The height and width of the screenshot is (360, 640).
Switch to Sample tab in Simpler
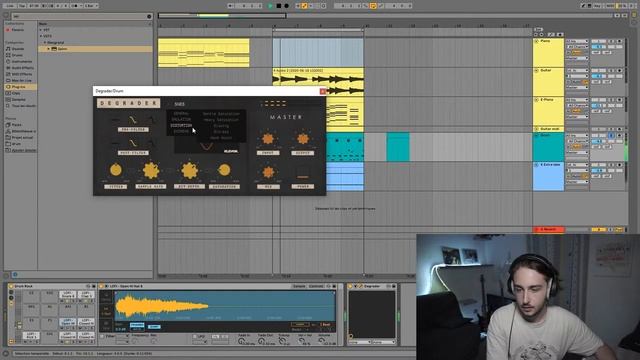click(x=299, y=287)
